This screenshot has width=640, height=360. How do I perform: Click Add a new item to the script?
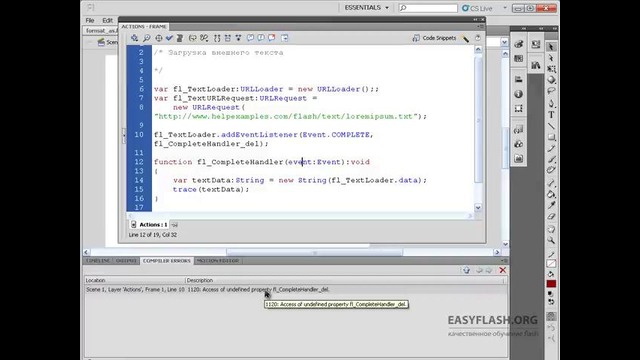tap(134, 38)
